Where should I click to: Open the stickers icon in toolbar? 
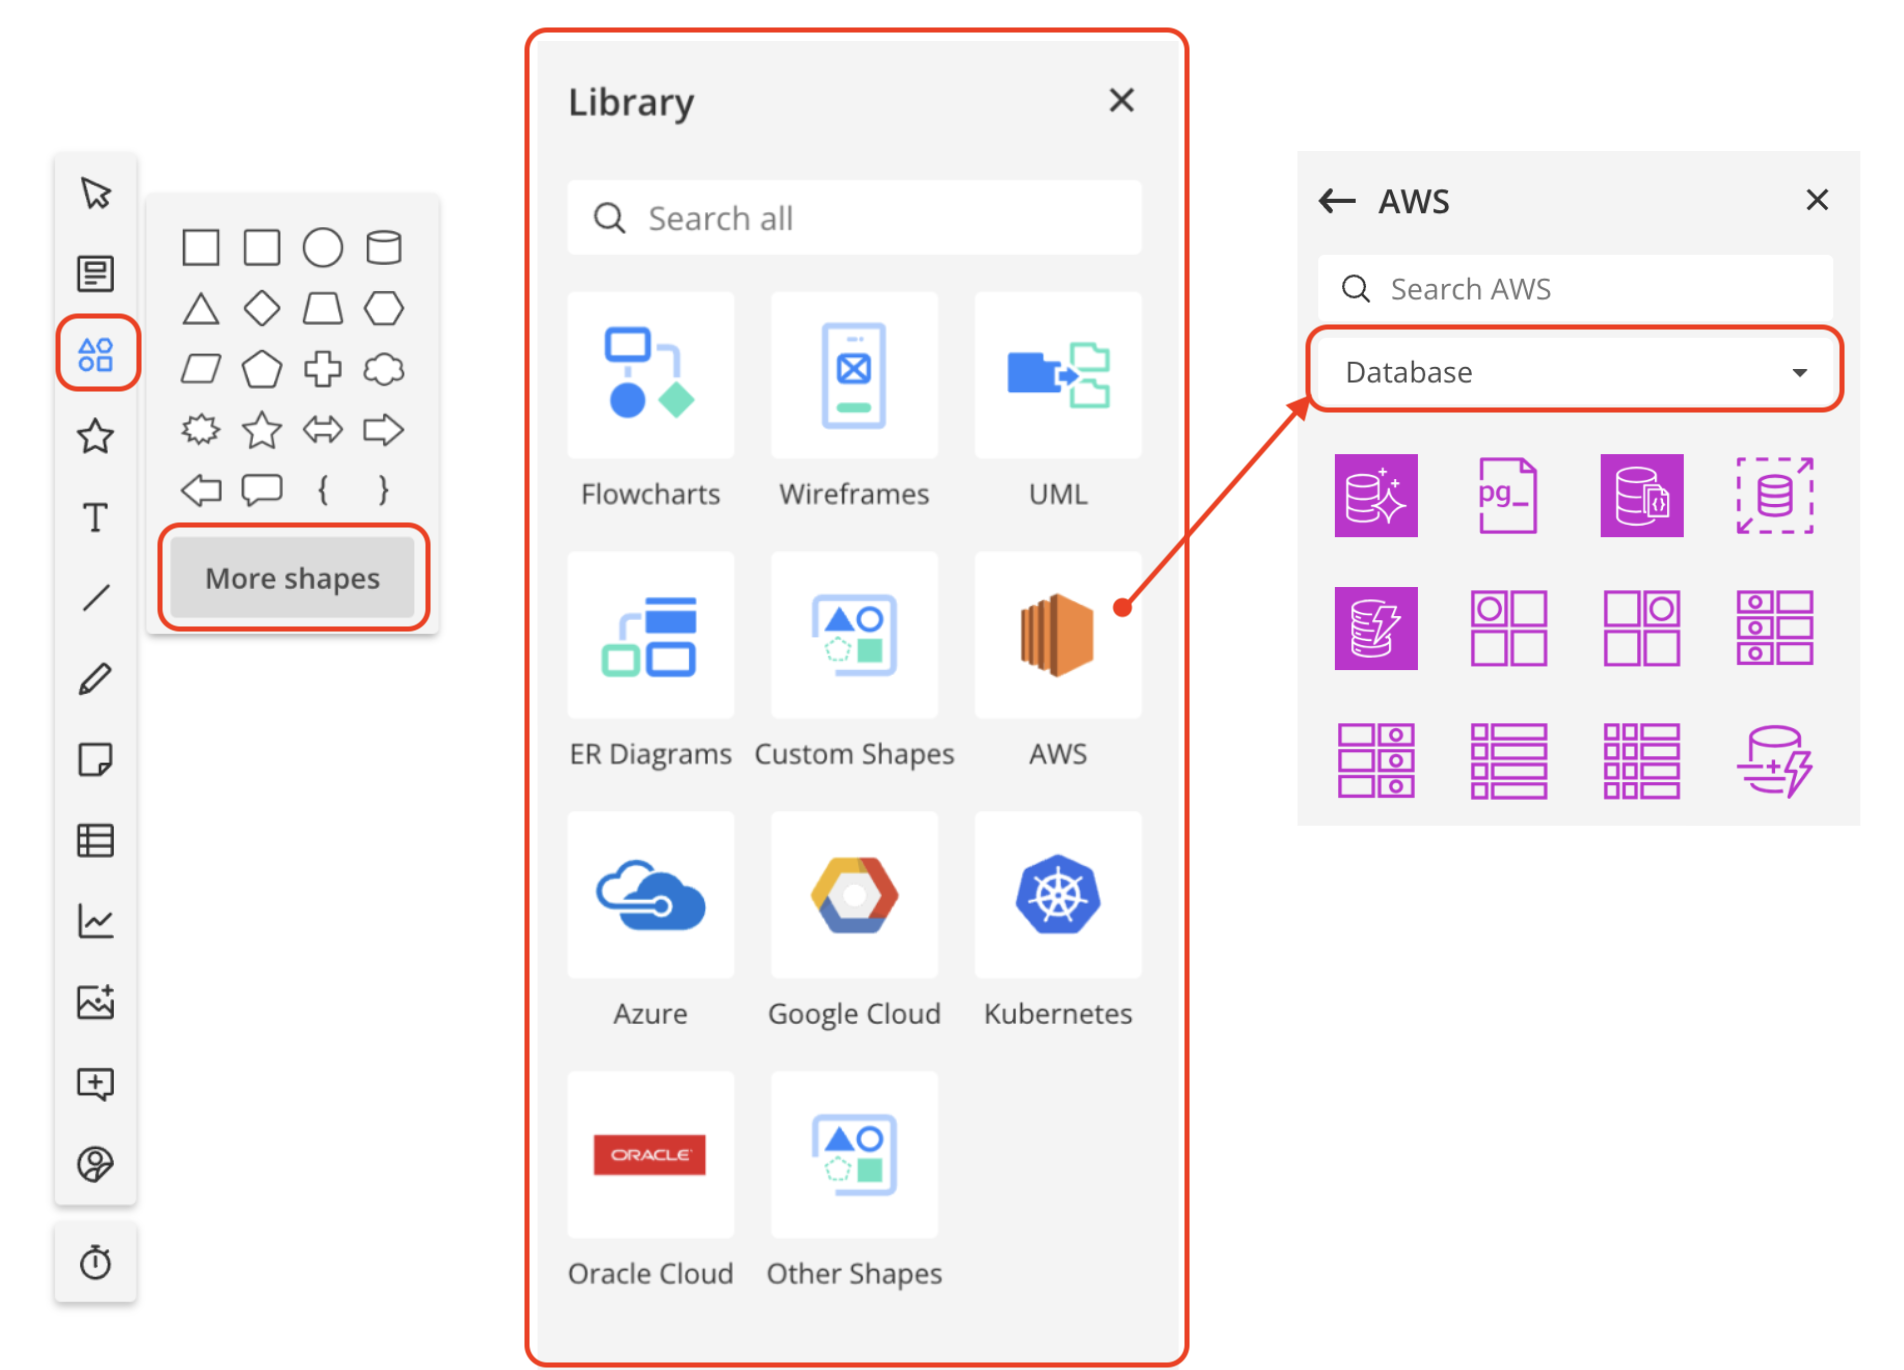point(96,1164)
